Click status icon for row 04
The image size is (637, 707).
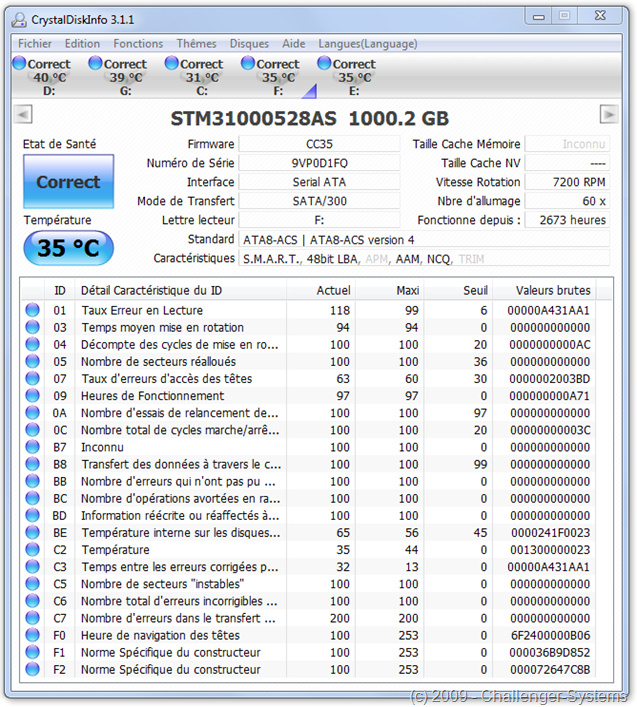32,344
